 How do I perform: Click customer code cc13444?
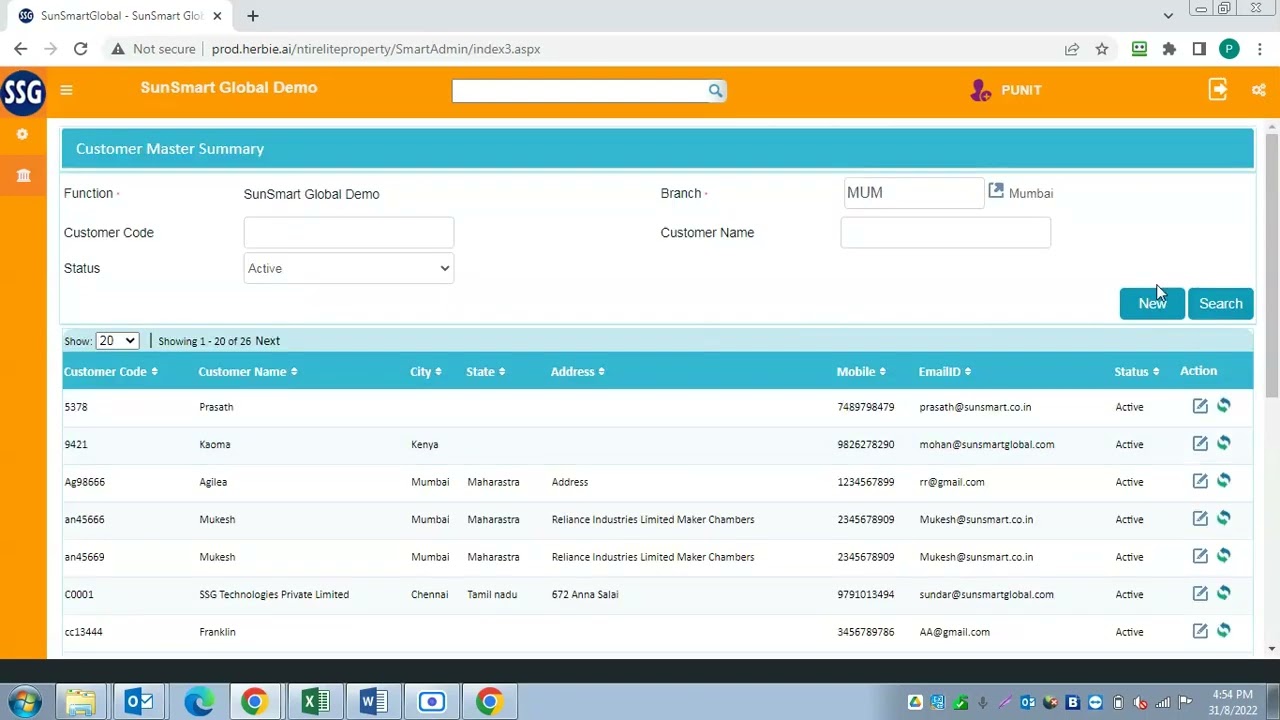(83, 632)
